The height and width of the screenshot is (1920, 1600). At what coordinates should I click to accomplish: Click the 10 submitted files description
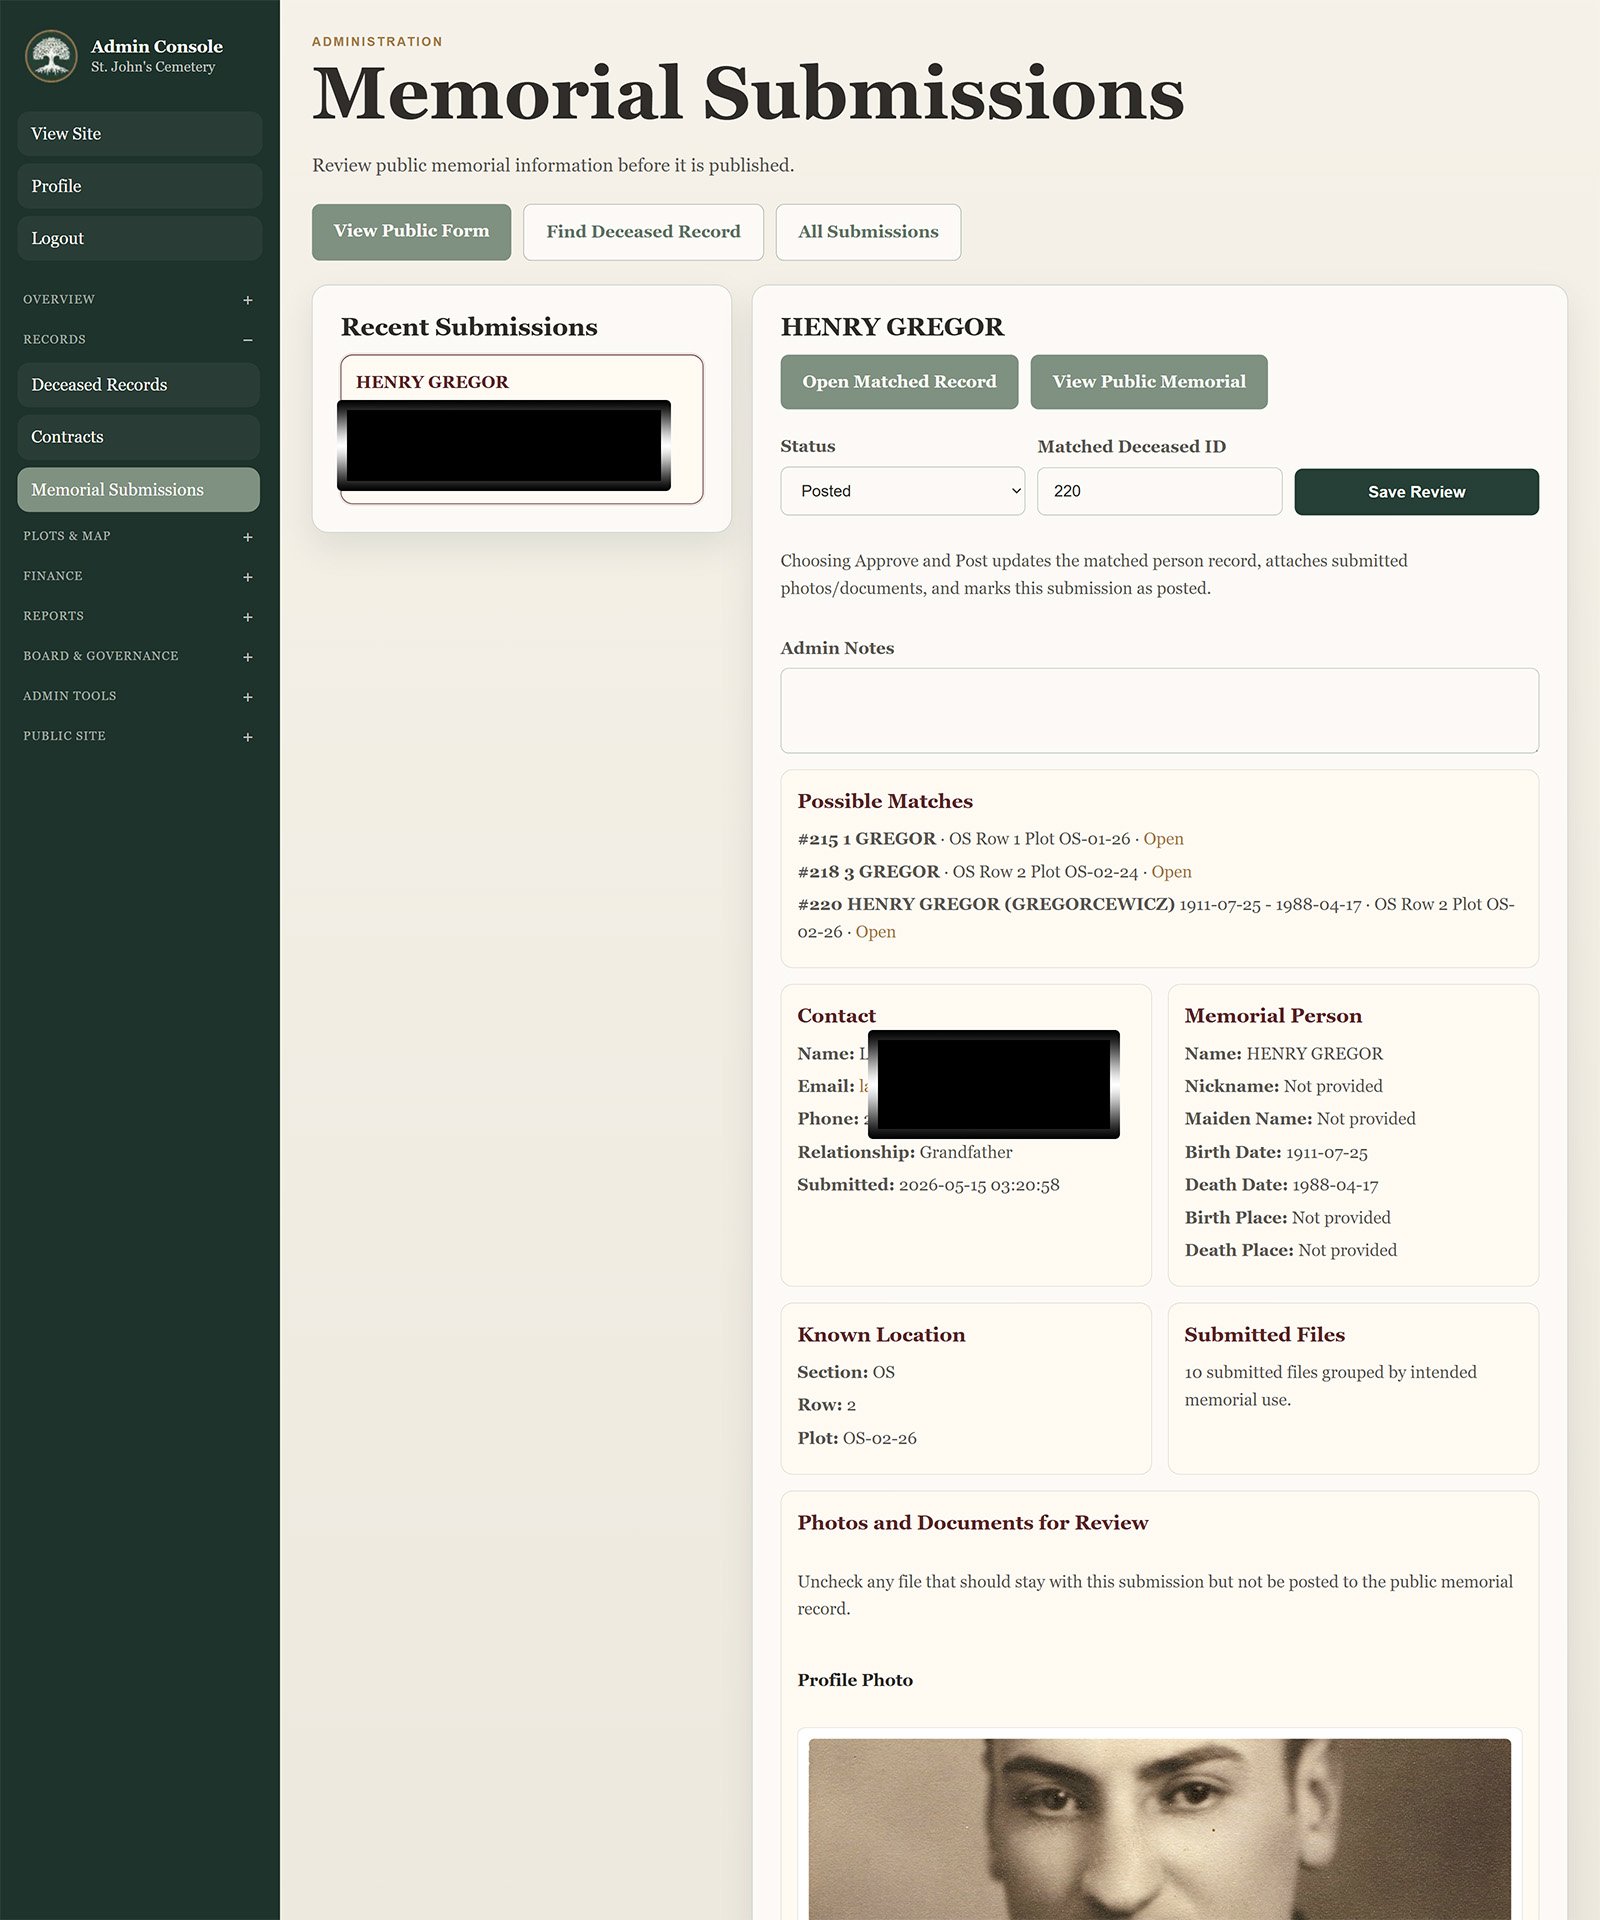[x=1330, y=1386]
